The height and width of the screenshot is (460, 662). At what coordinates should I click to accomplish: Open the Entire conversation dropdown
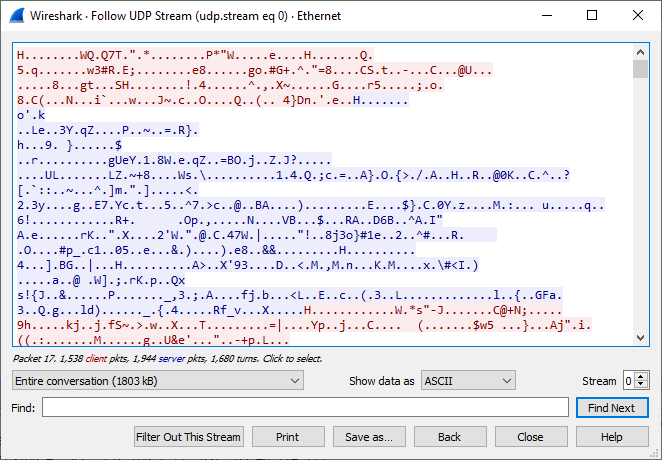pos(158,381)
